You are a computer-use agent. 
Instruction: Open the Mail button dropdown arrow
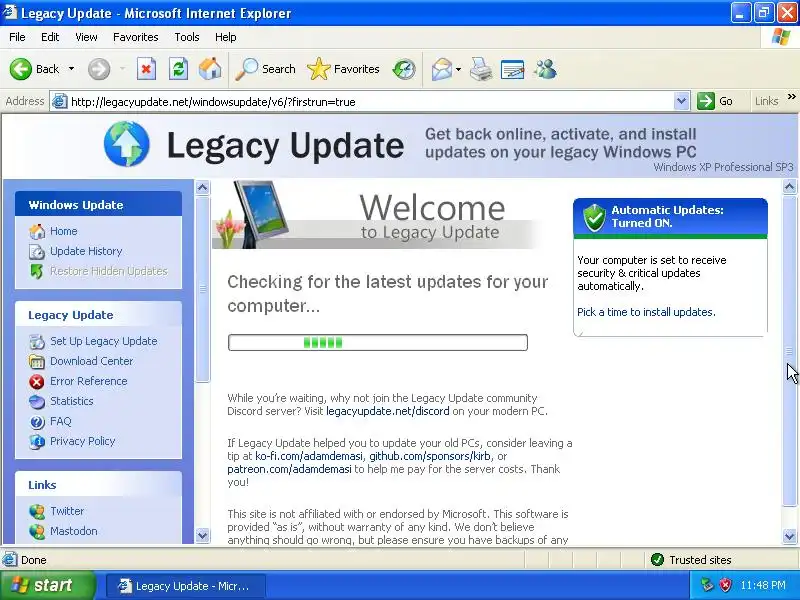coord(458,69)
